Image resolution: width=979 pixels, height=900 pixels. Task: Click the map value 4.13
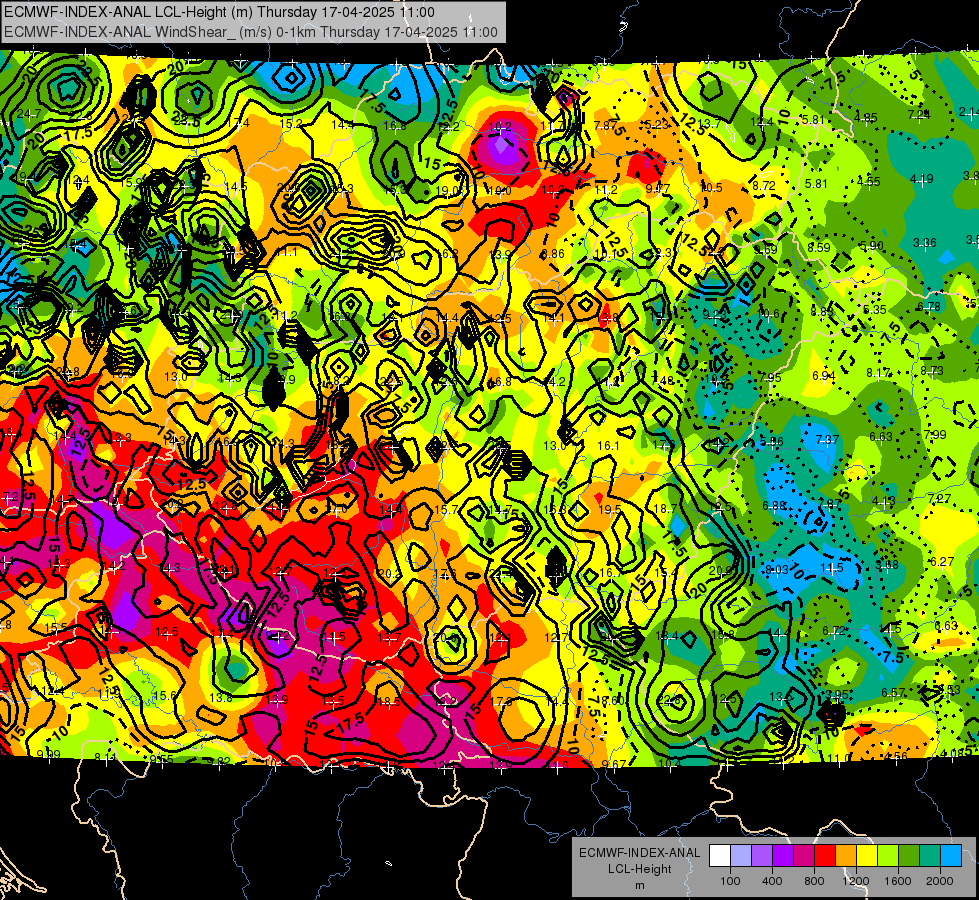click(x=884, y=501)
